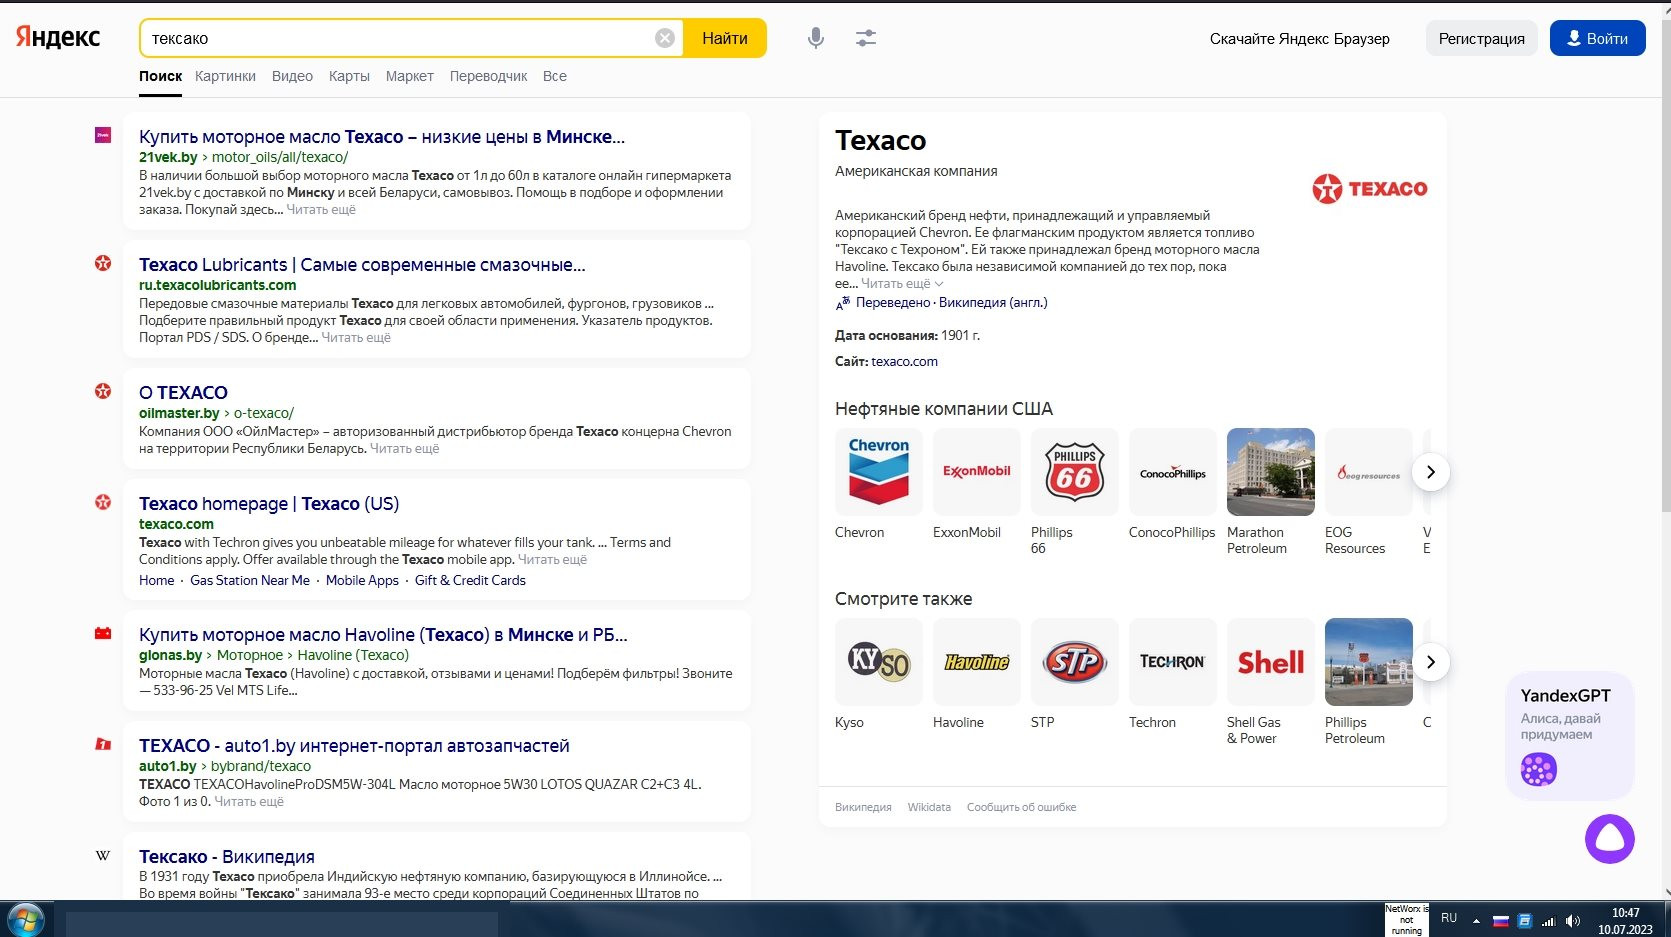The width and height of the screenshot is (1671, 937).
Task: Expand auto1.by snippet 'Читать ещё'
Action: [249, 802]
